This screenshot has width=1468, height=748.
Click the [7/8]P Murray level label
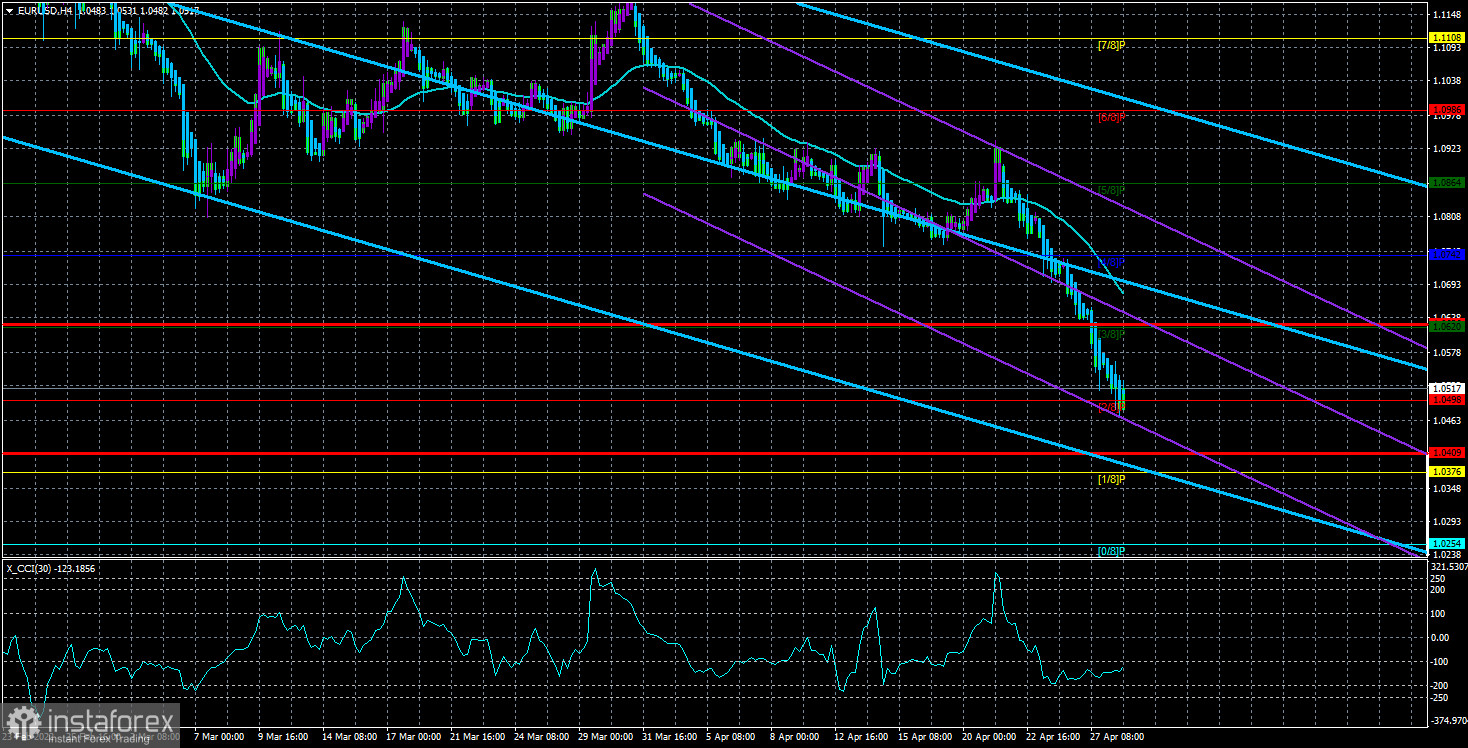point(1112,46)
